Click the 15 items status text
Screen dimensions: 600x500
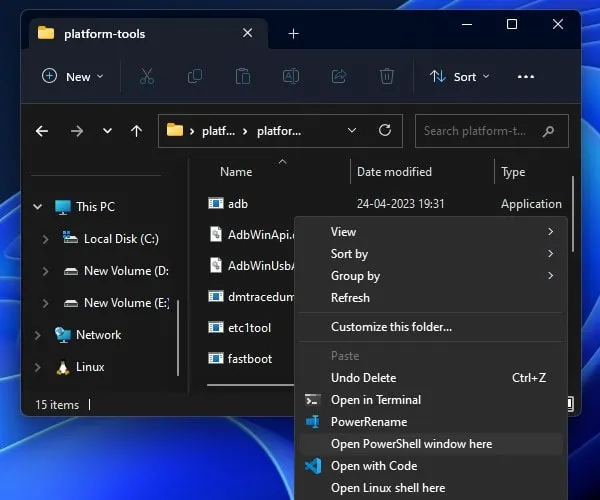[x=57, y=405]
